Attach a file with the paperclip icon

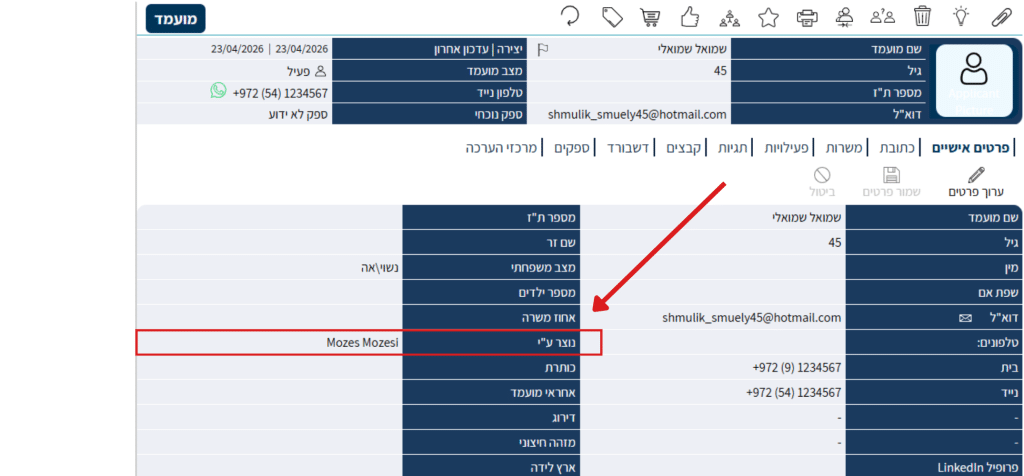tap(1000, 16)
